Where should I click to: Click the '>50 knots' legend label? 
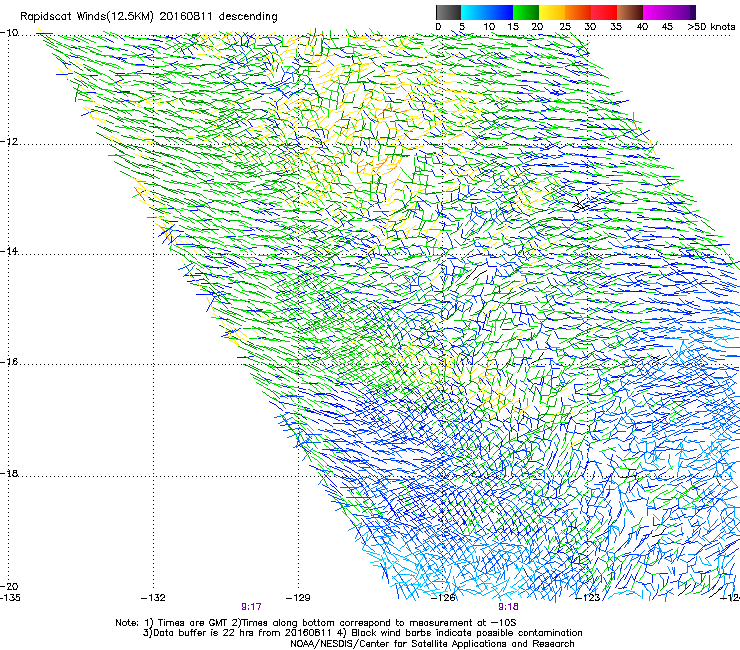[x=711, y=27]
